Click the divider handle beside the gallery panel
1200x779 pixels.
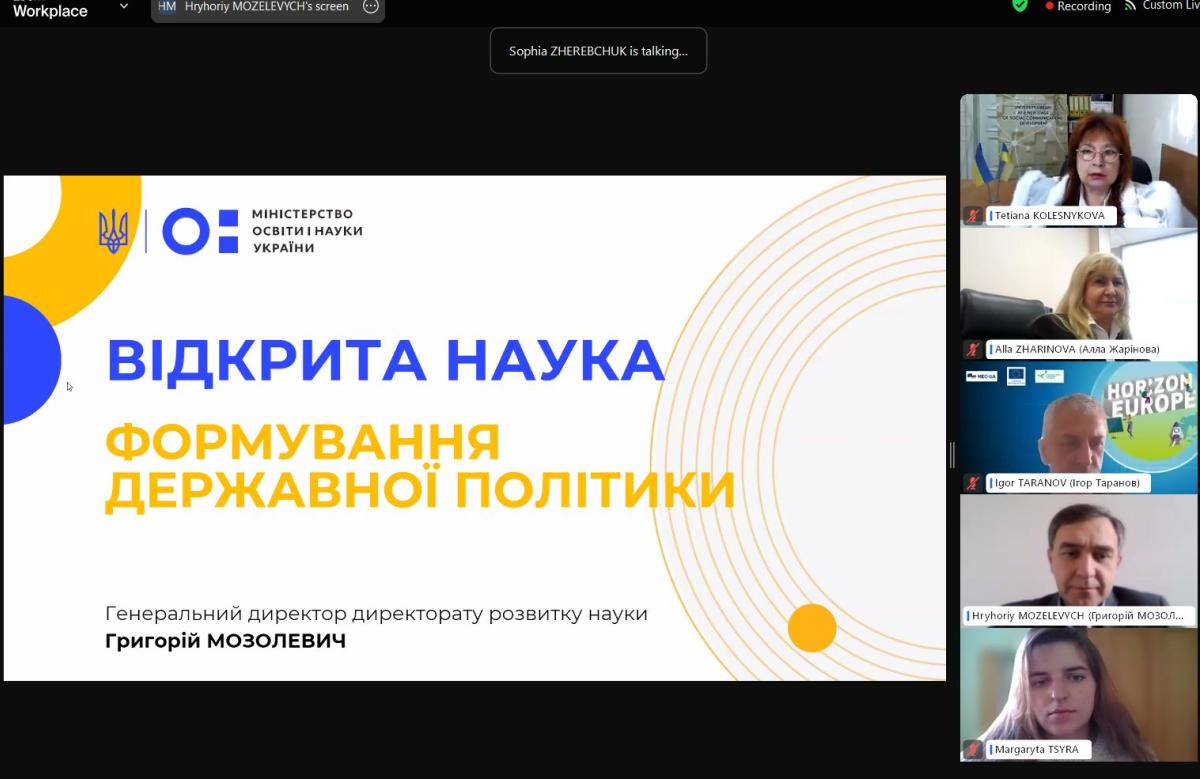[x=952, y=455]
